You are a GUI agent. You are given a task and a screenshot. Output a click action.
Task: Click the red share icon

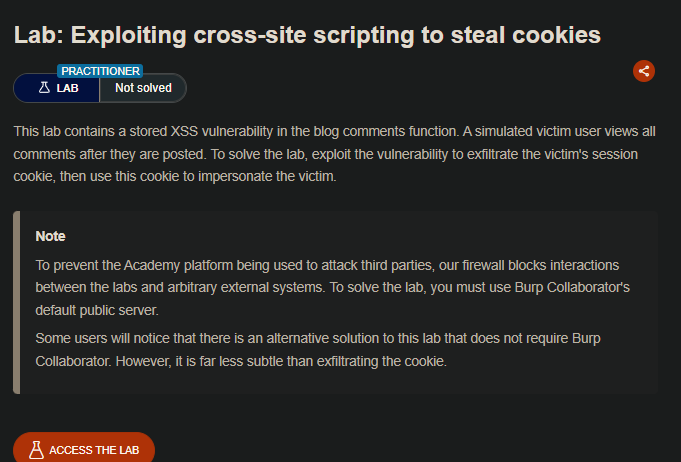coord(644,71)
